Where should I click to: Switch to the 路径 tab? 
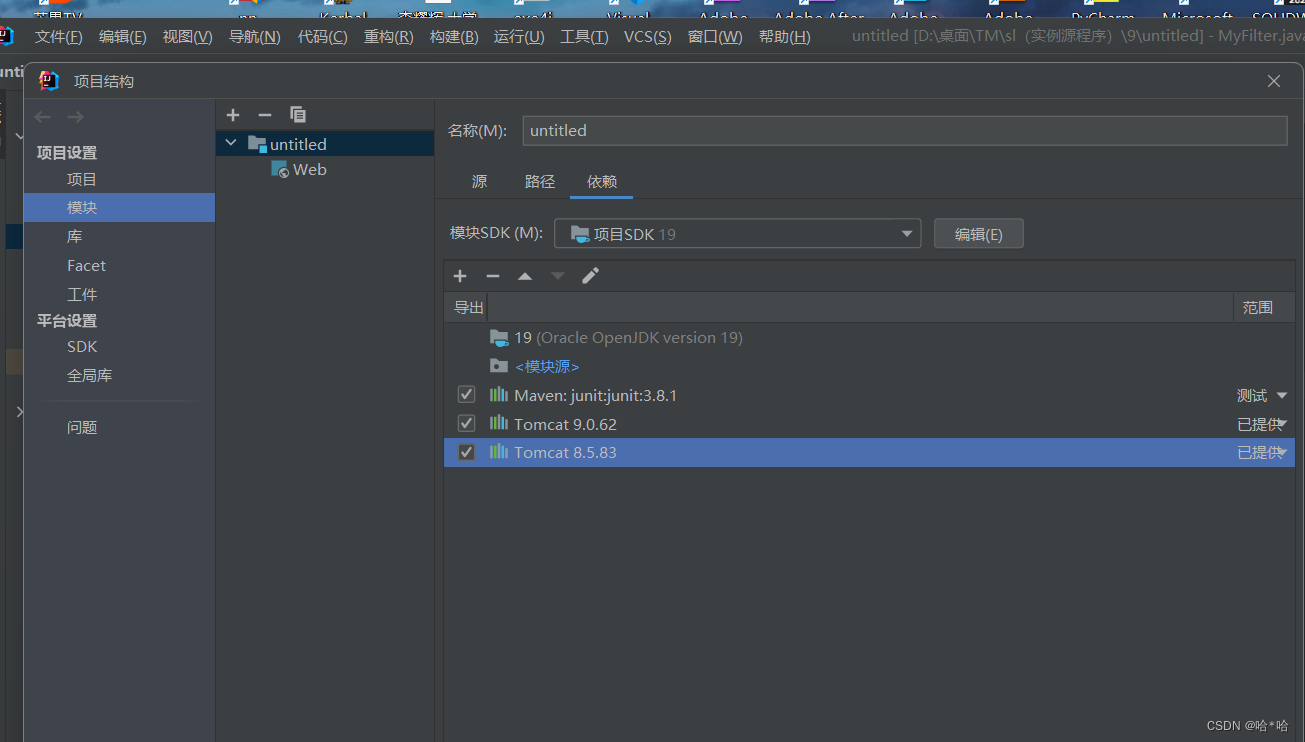[540, 182]
